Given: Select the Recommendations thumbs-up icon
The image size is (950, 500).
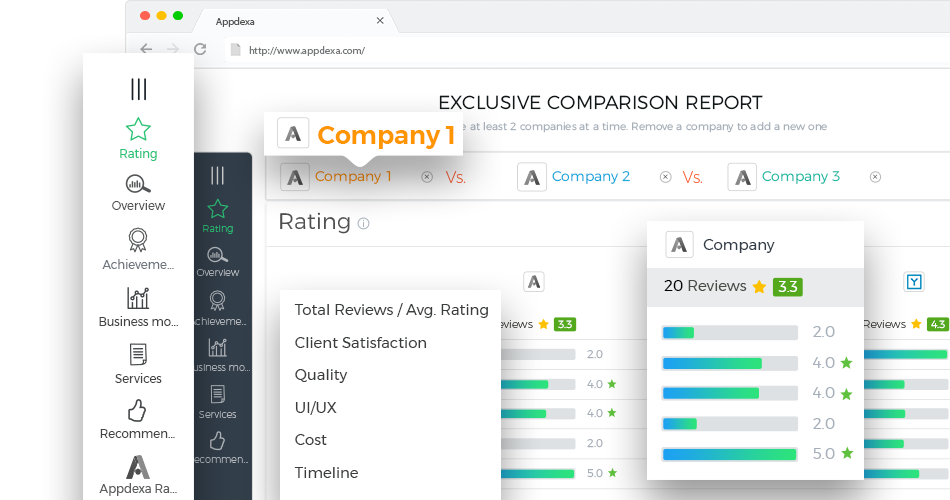Looking at the screenshot, I should coord(138,410).
